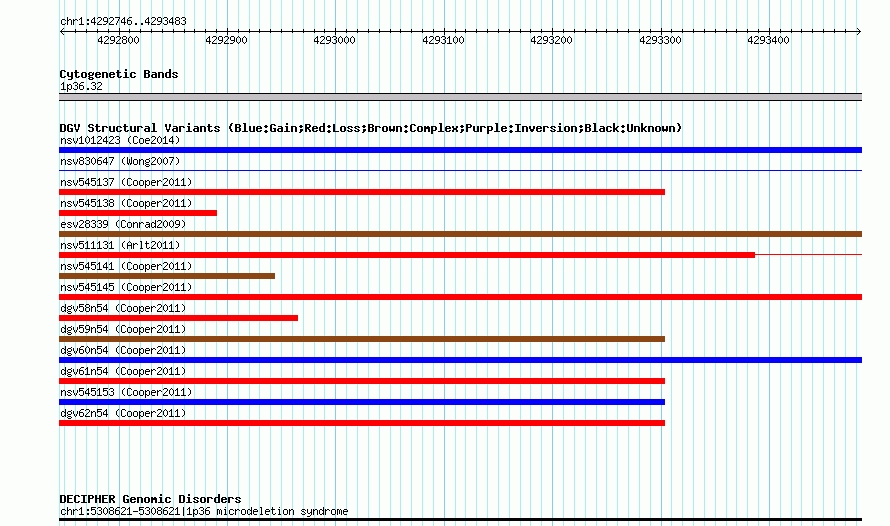Click the 4292900 ruler position
This screenshot has height=526, width=890.
click(x=226, y=40)
